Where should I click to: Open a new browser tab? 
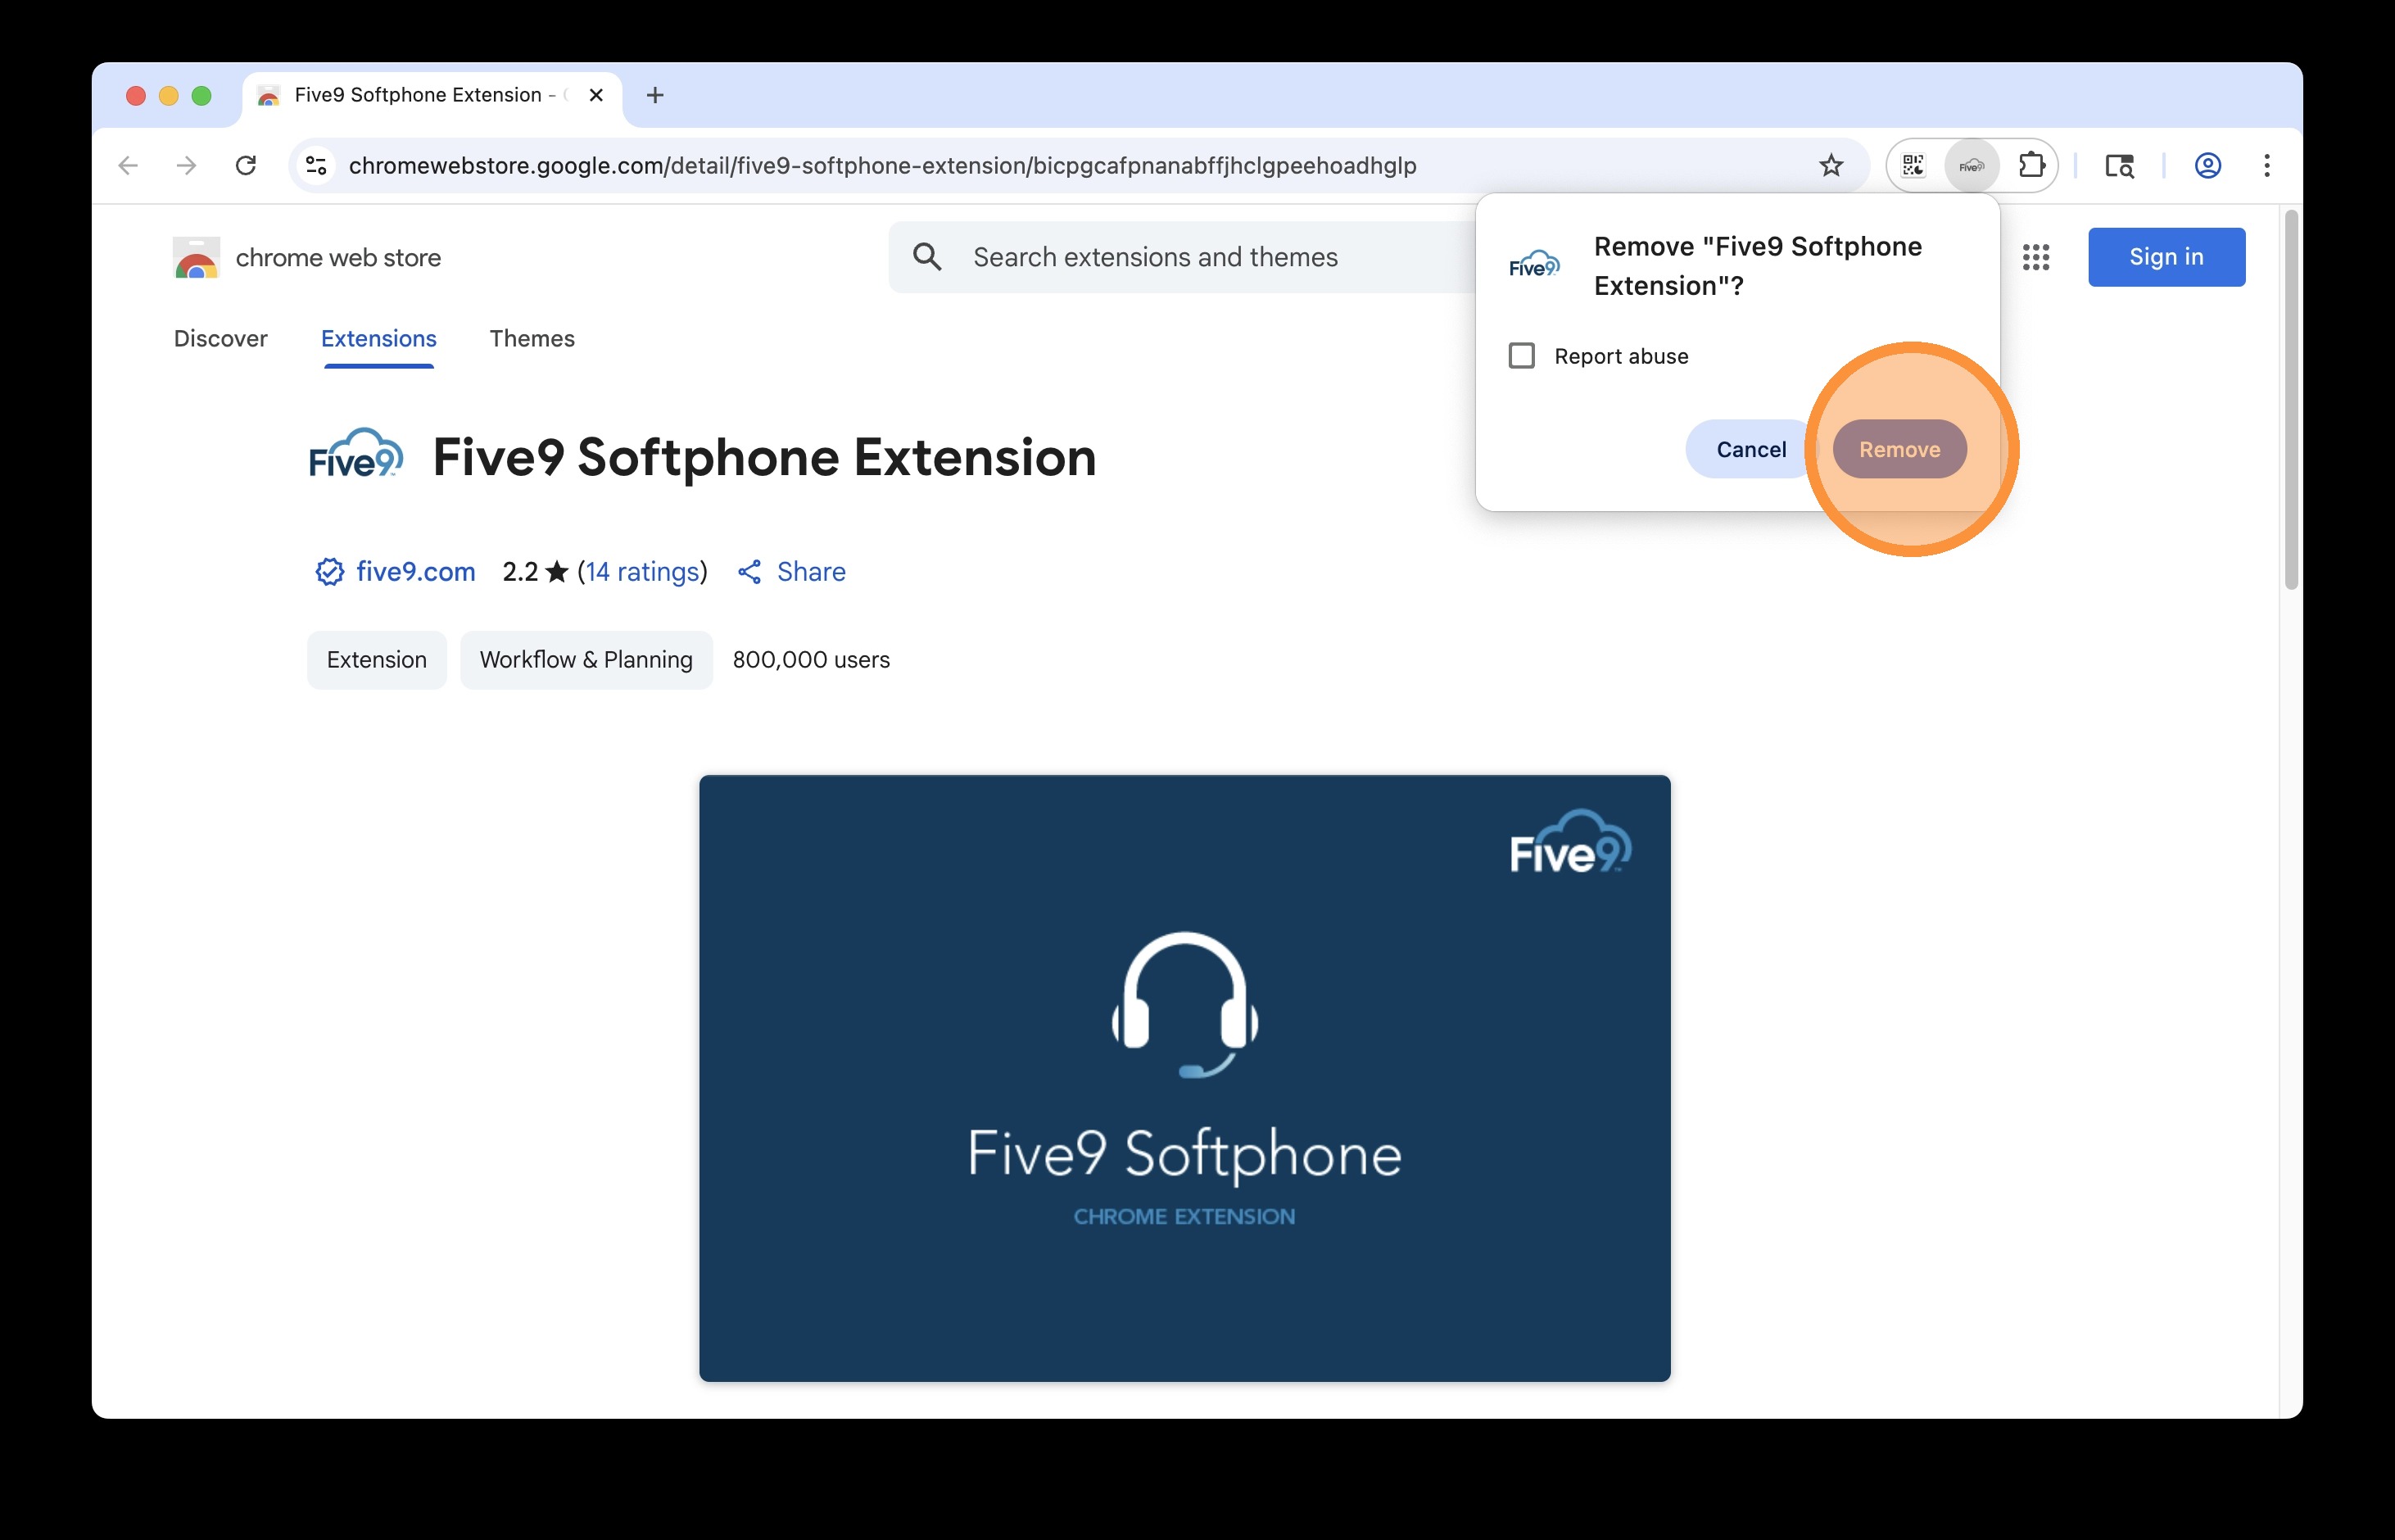tap(655, 95)
